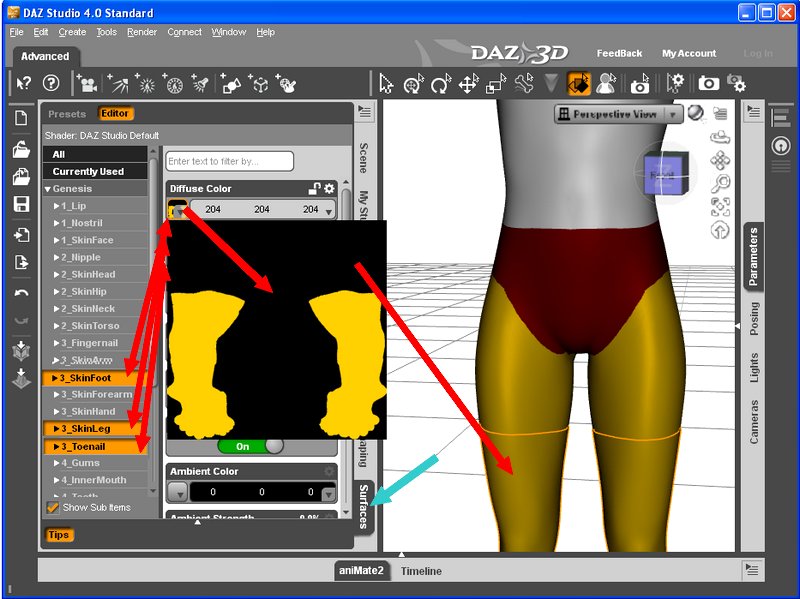Select the Rotate tool
The image size is (800, 599).
(441, 84)
